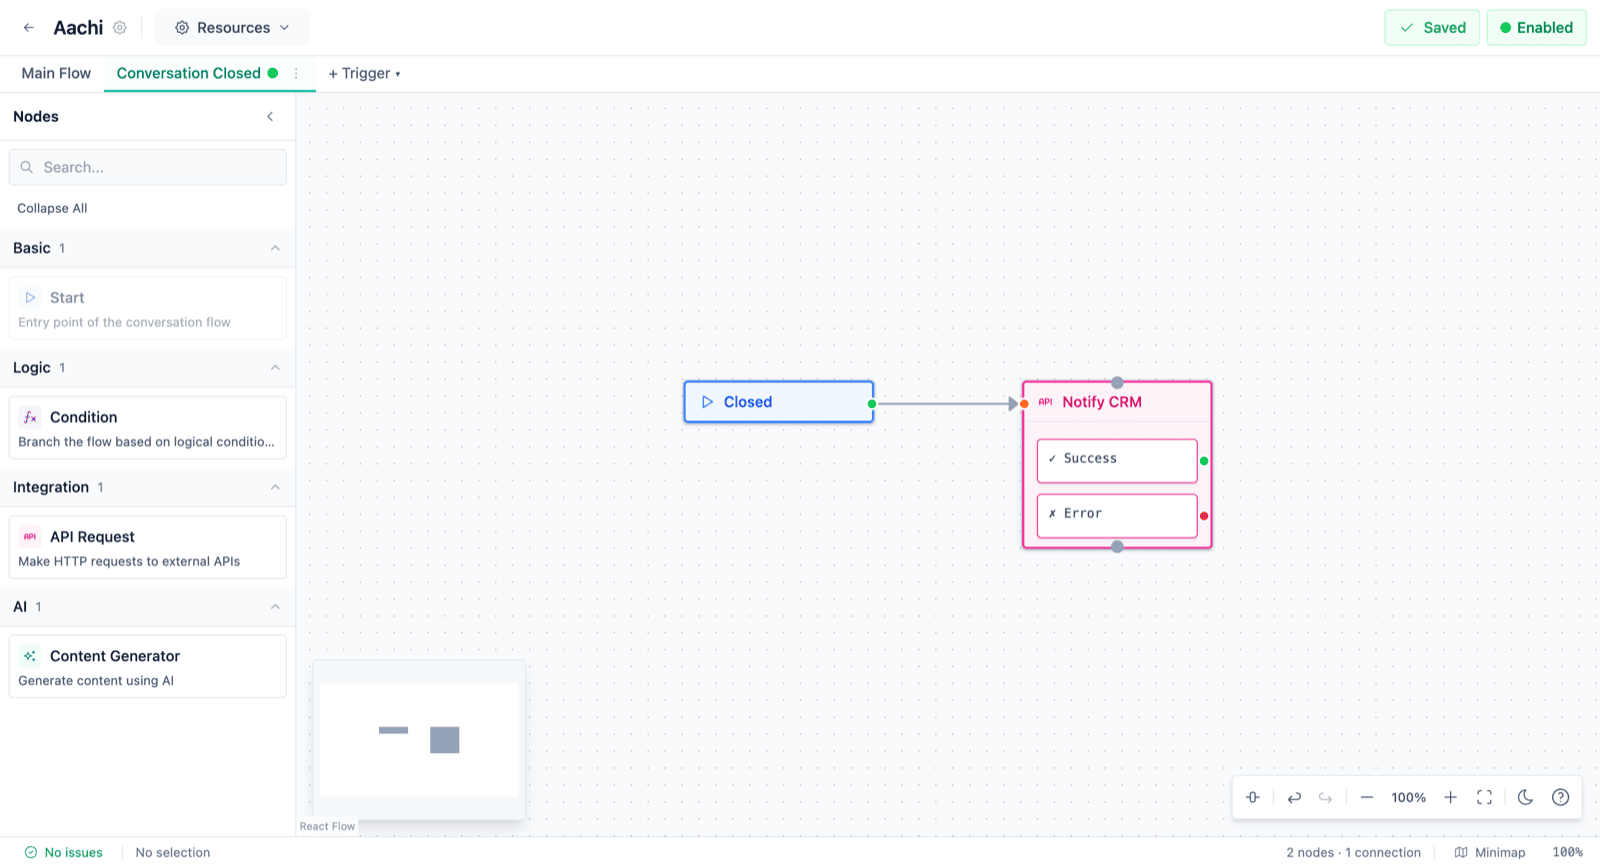The width and height of the screenshot is (1600, 867).
Task: Collapse the AI section
Action: pos(147,607)
